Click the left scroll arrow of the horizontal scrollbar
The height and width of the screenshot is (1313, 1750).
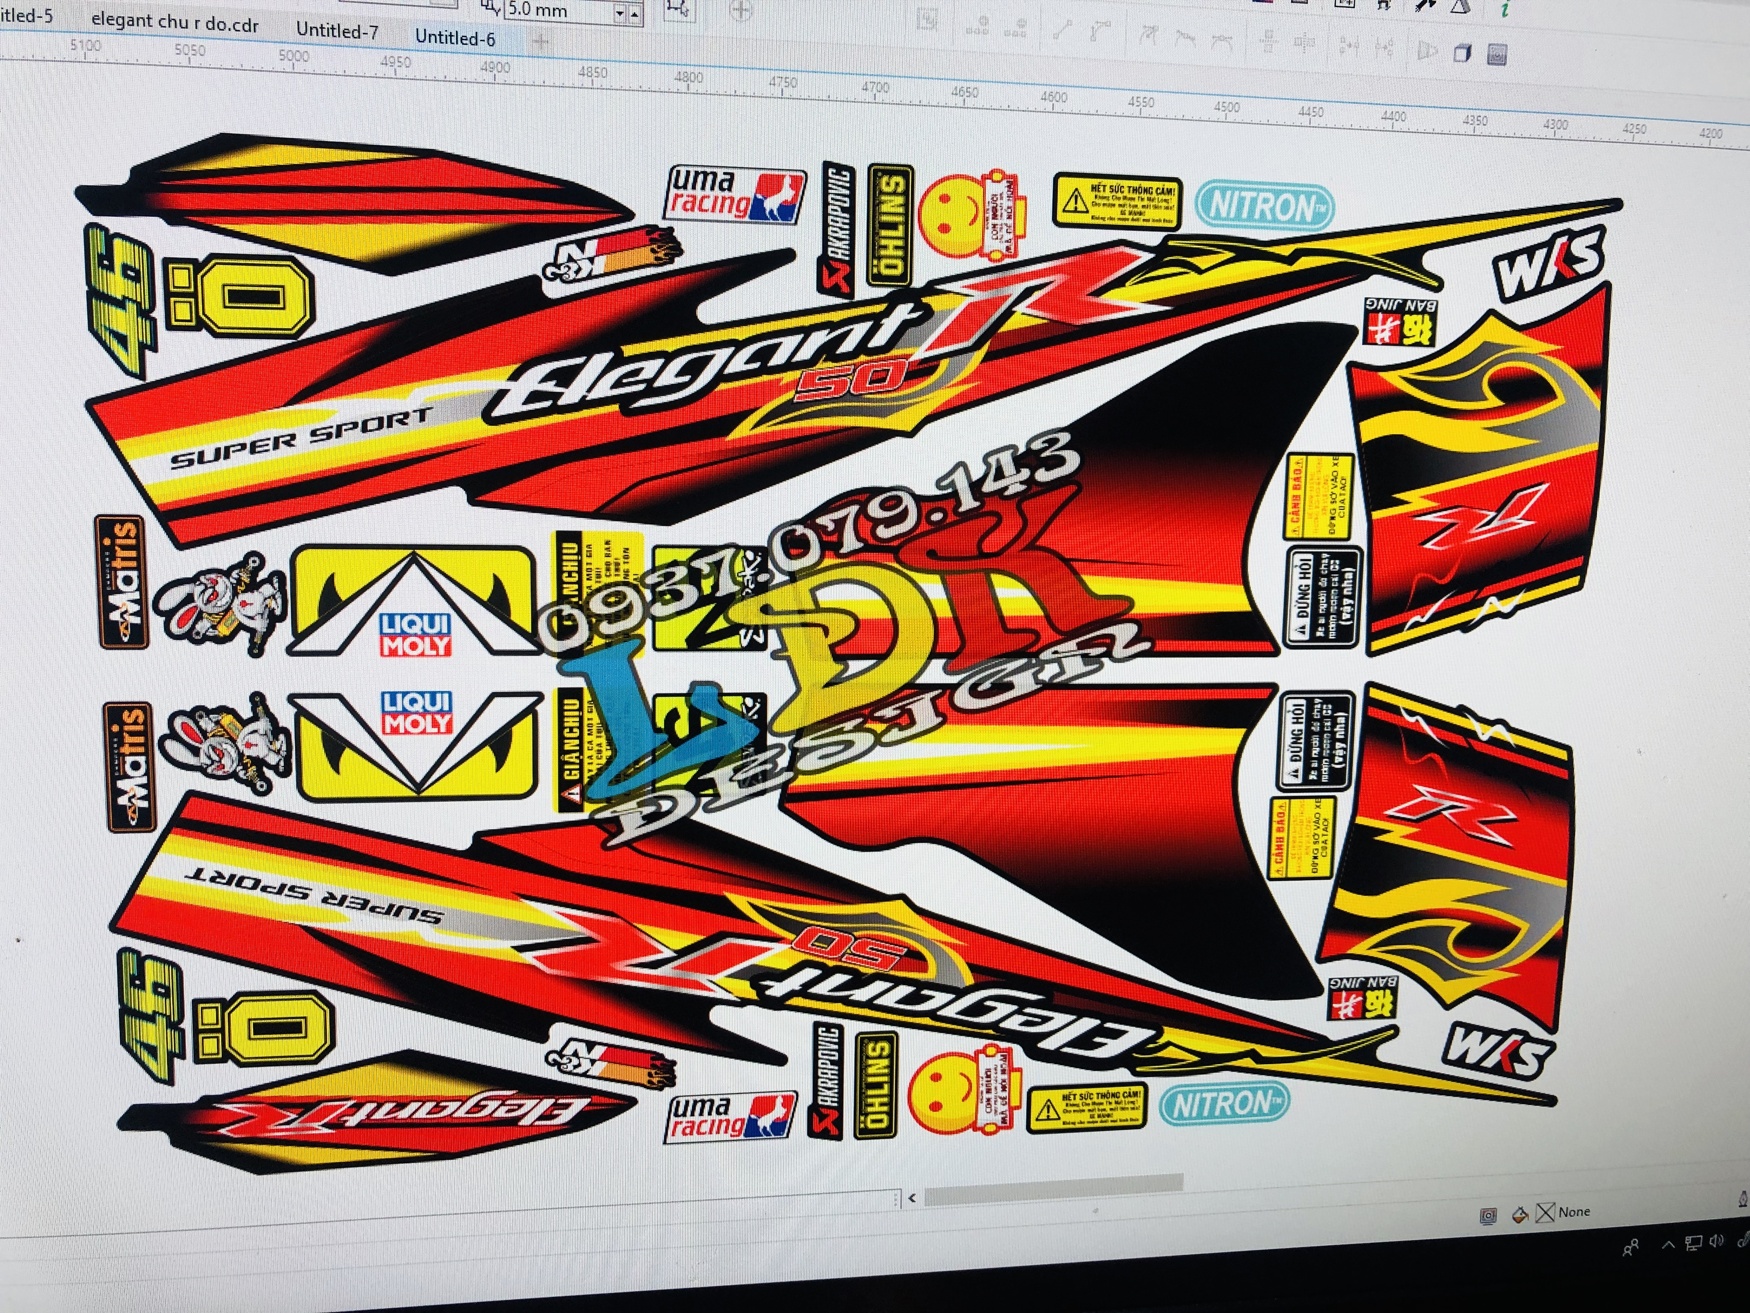(x=912, y=1197)
